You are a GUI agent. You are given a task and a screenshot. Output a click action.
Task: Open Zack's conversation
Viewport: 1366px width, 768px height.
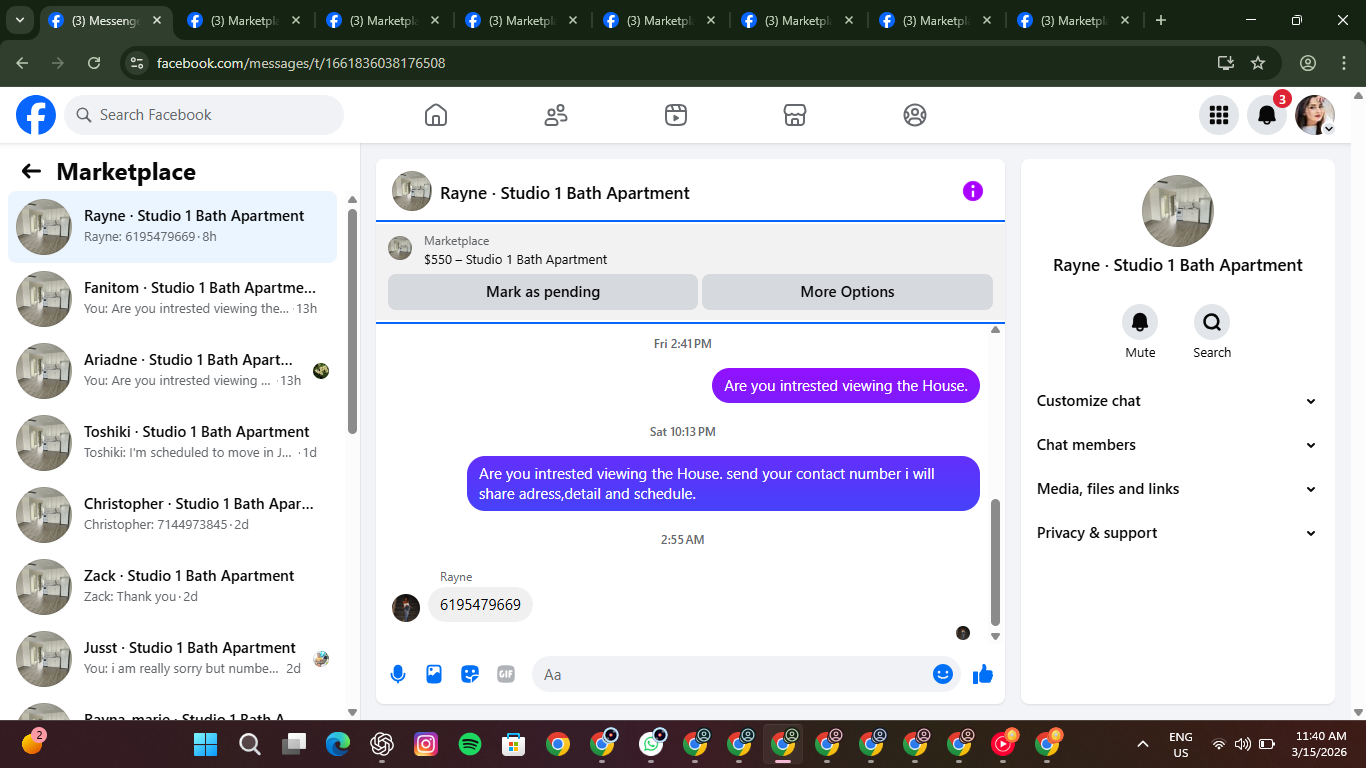(x=173, y=587)
